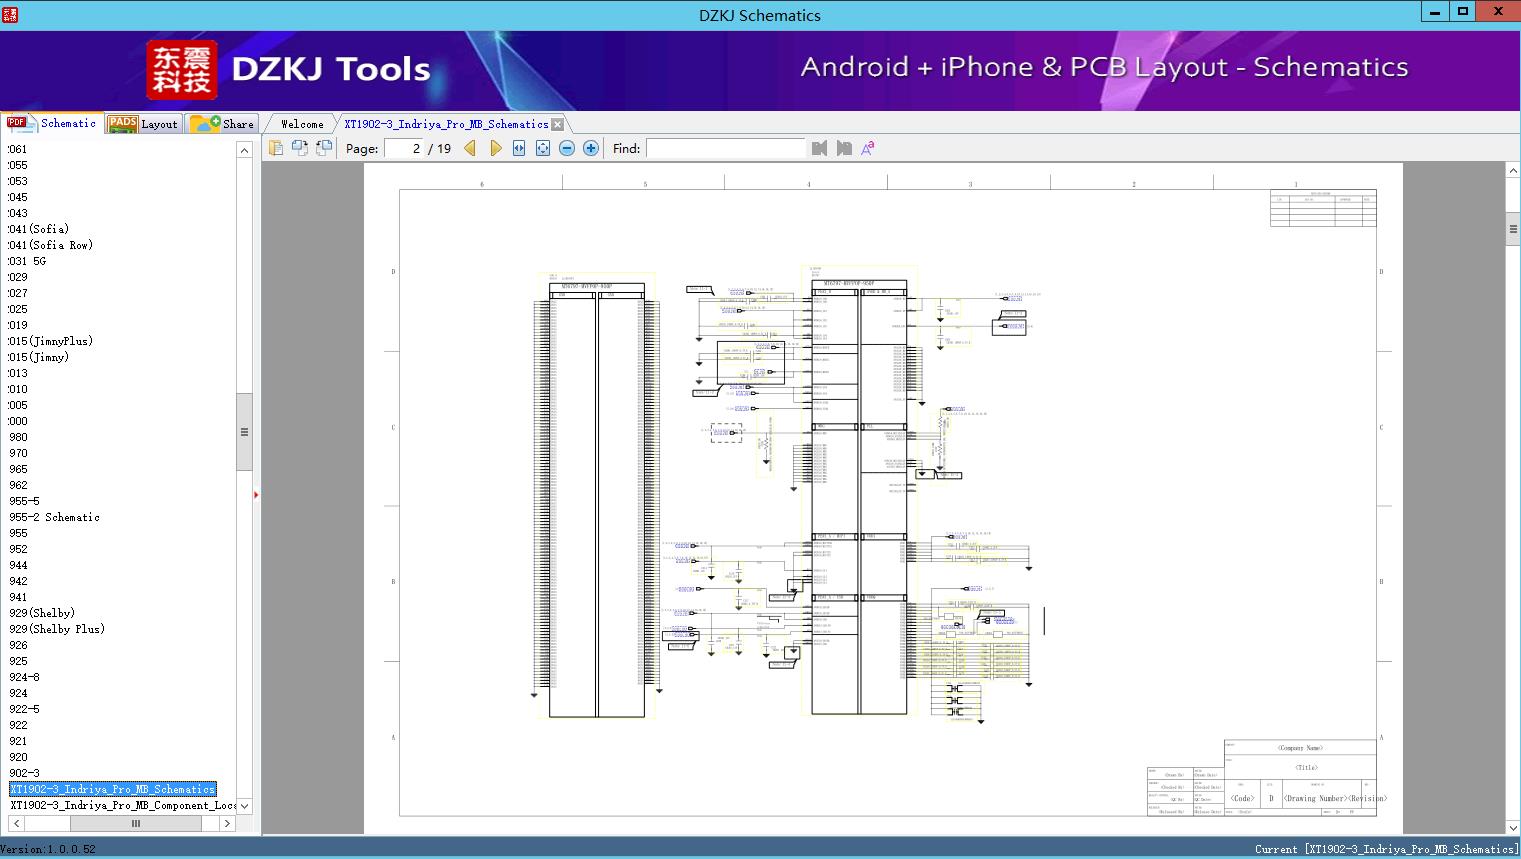1521x859 pixels.
Task: Zoom out with the minus icon
Action: point(567,148)
